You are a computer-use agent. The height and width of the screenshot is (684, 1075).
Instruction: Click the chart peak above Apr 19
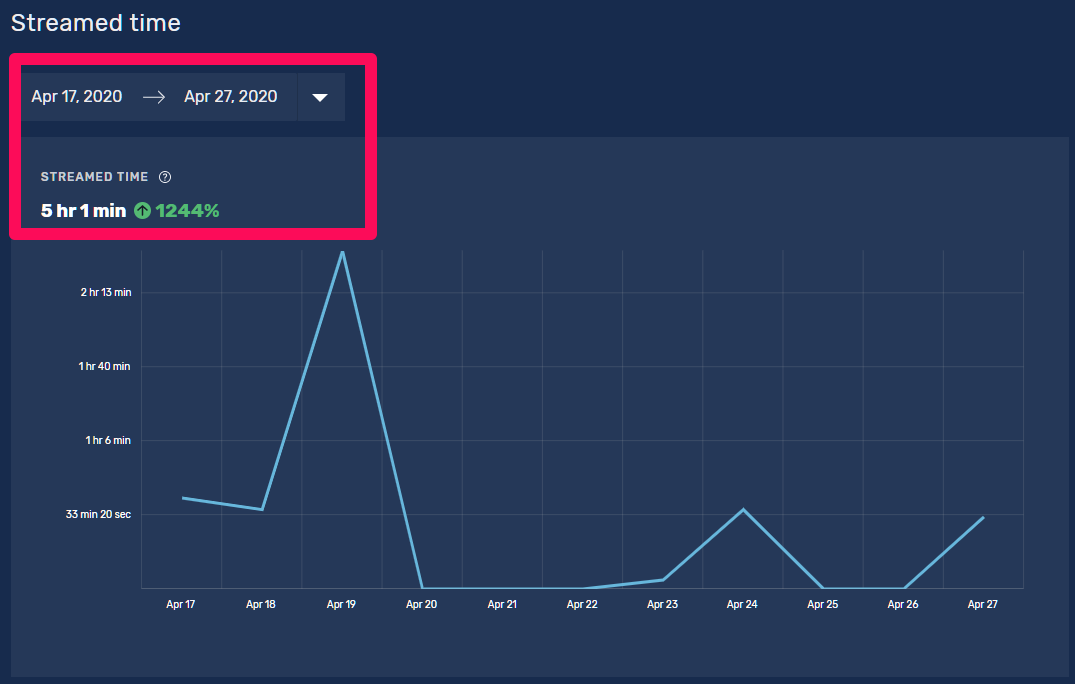pos(342,252)
